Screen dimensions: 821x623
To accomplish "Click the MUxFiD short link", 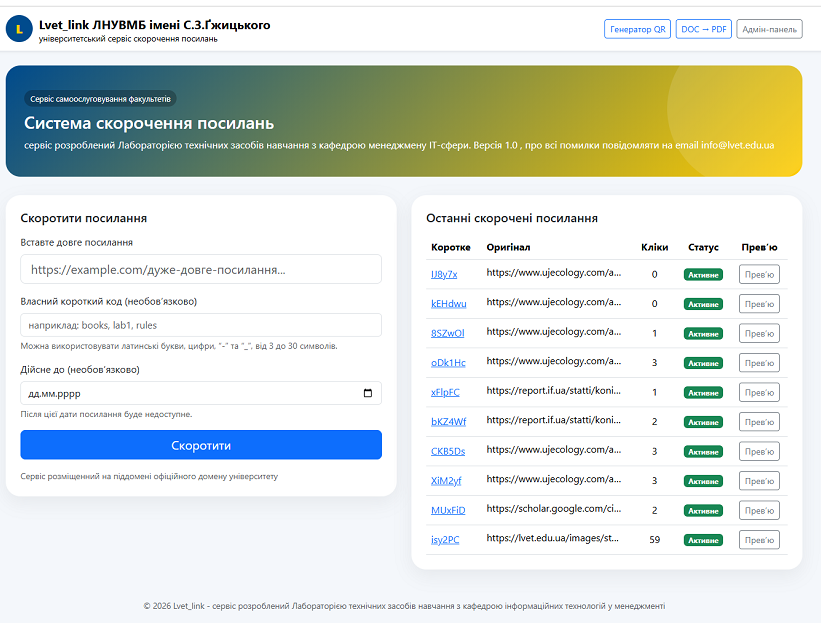I will [x=448, y=510].
